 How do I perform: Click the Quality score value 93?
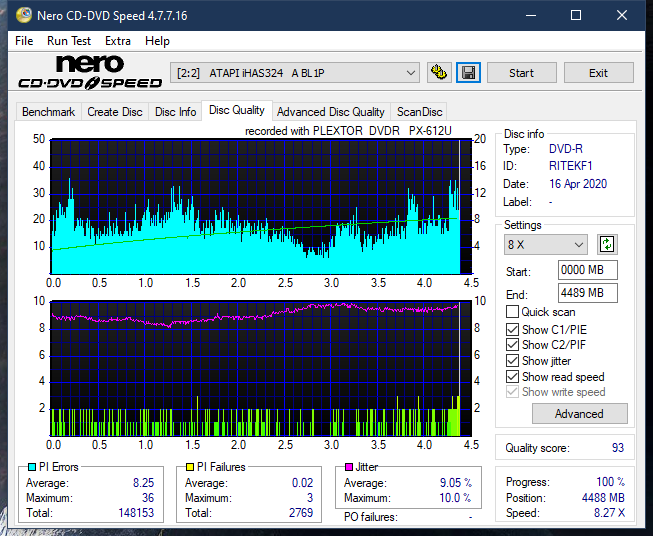pyautogui.click(x=618, y=448)
